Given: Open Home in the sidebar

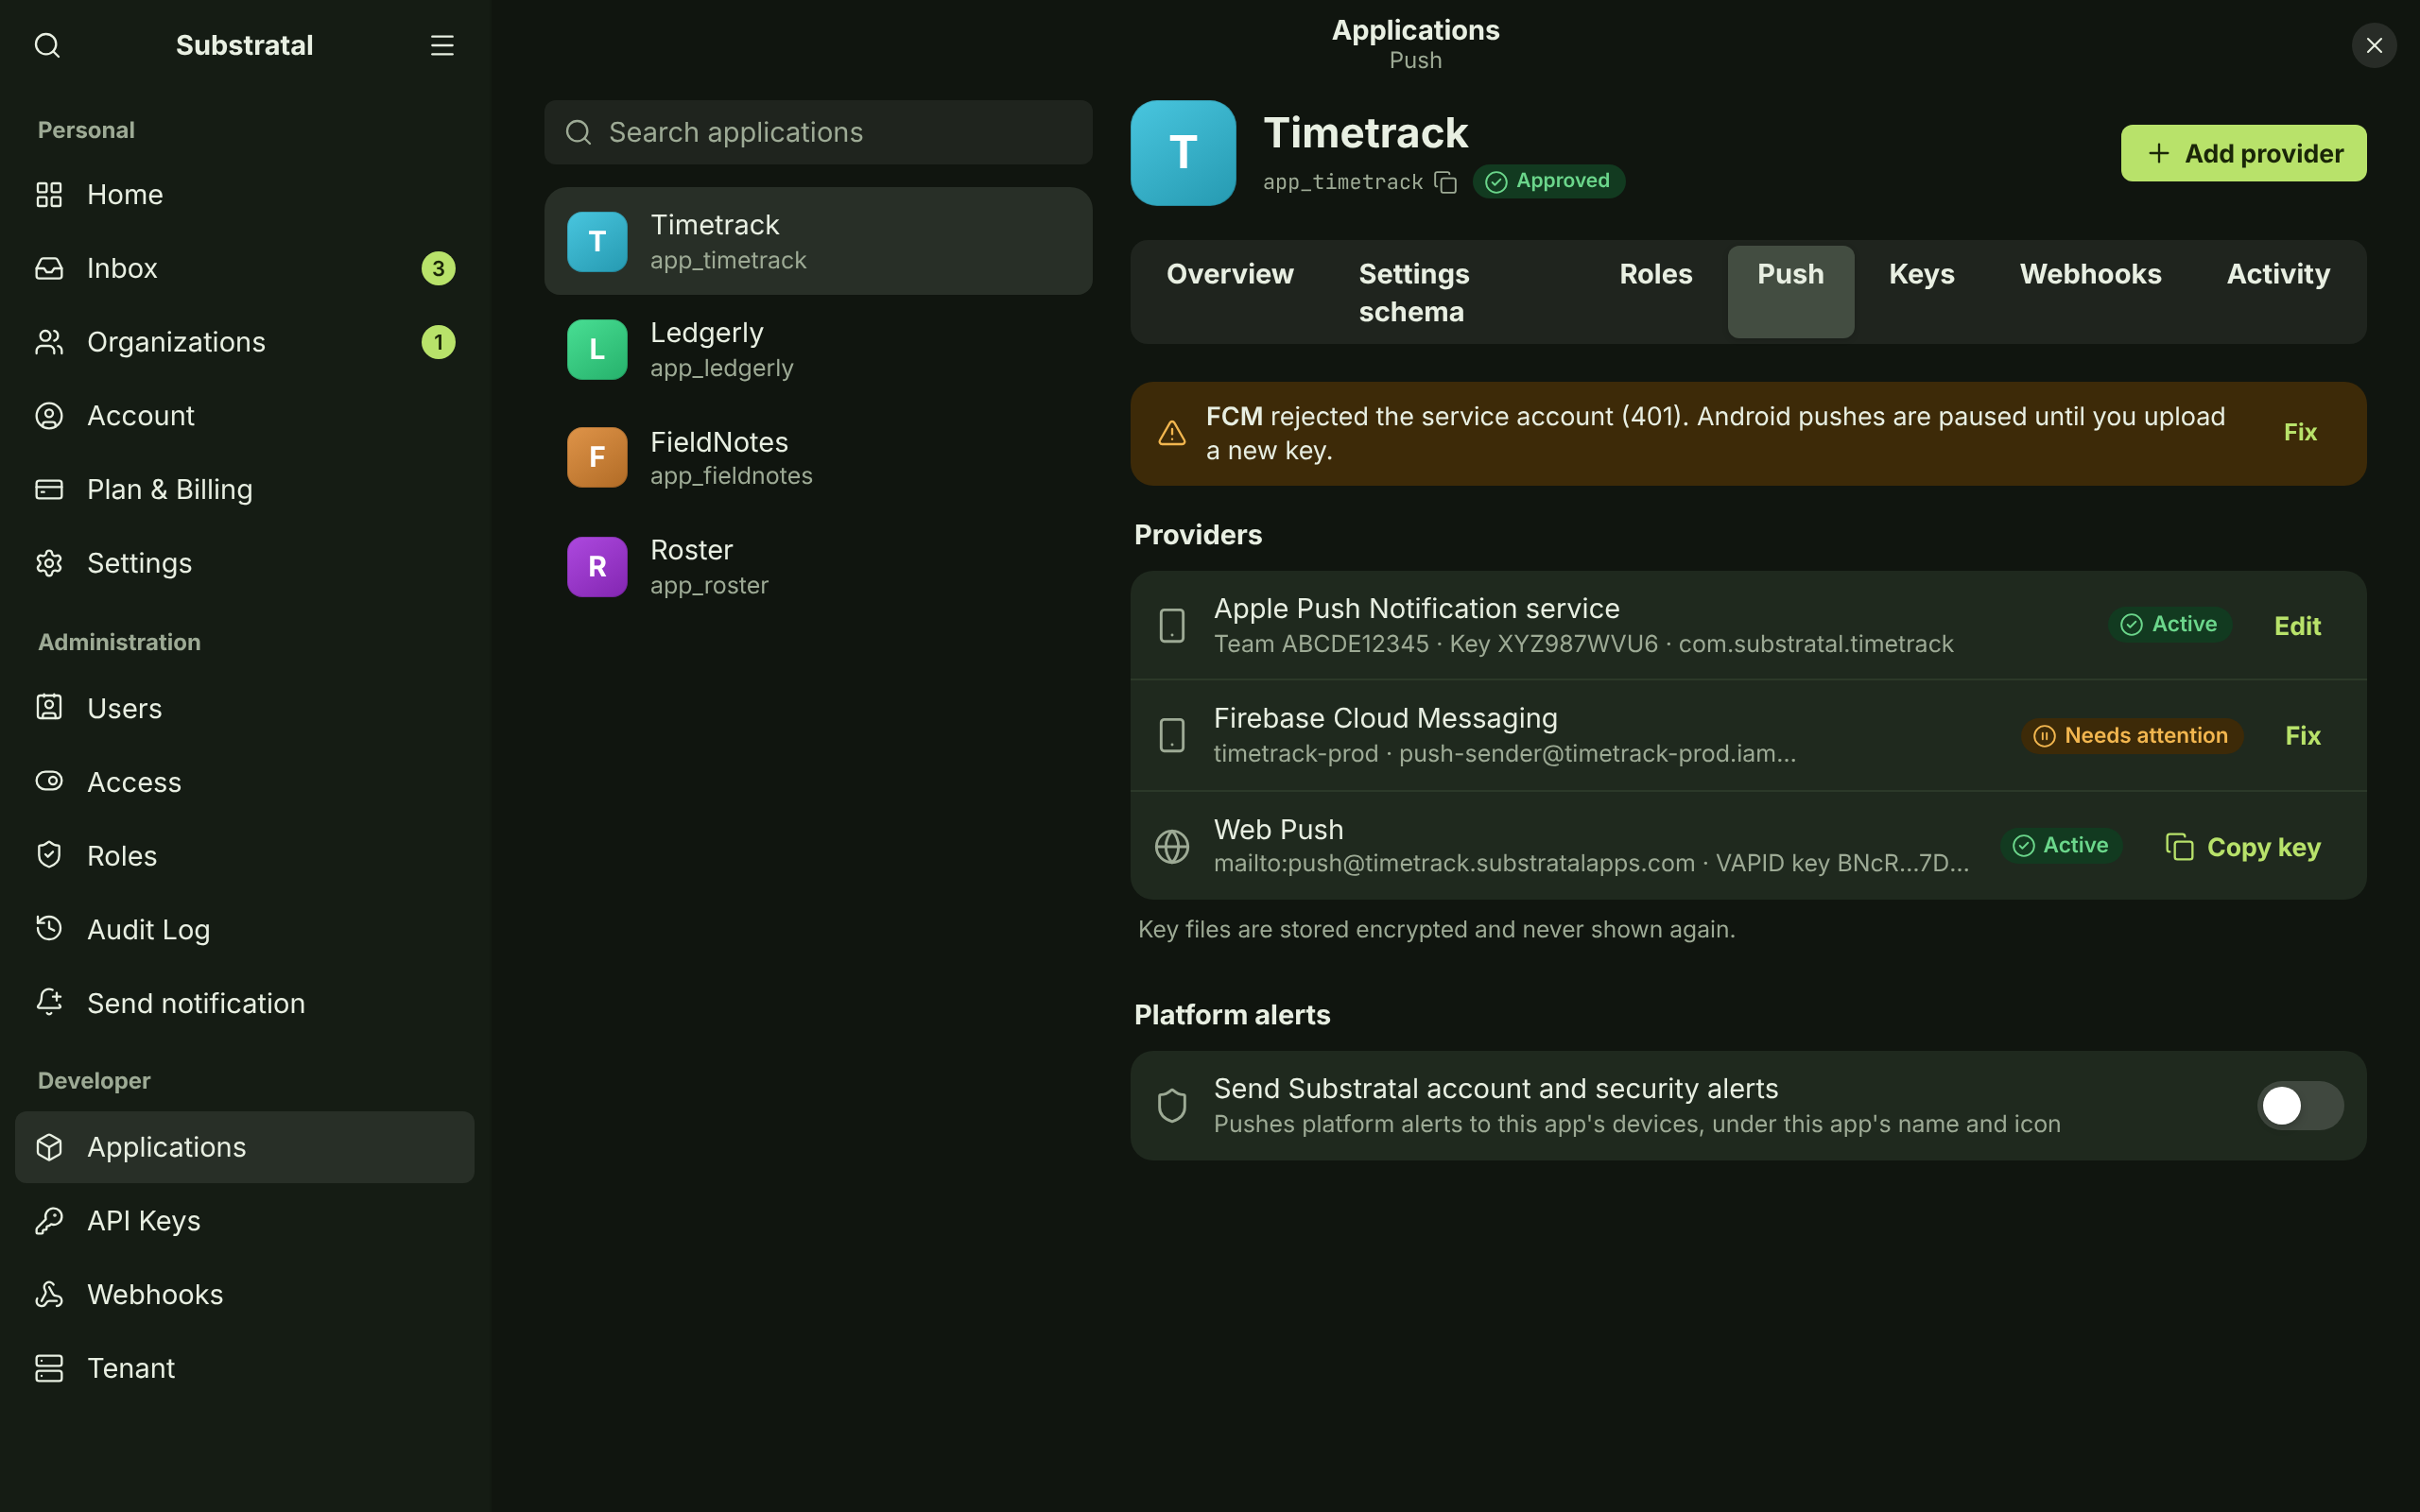Looking at the screenshot, I should click(x=245, y=194).
